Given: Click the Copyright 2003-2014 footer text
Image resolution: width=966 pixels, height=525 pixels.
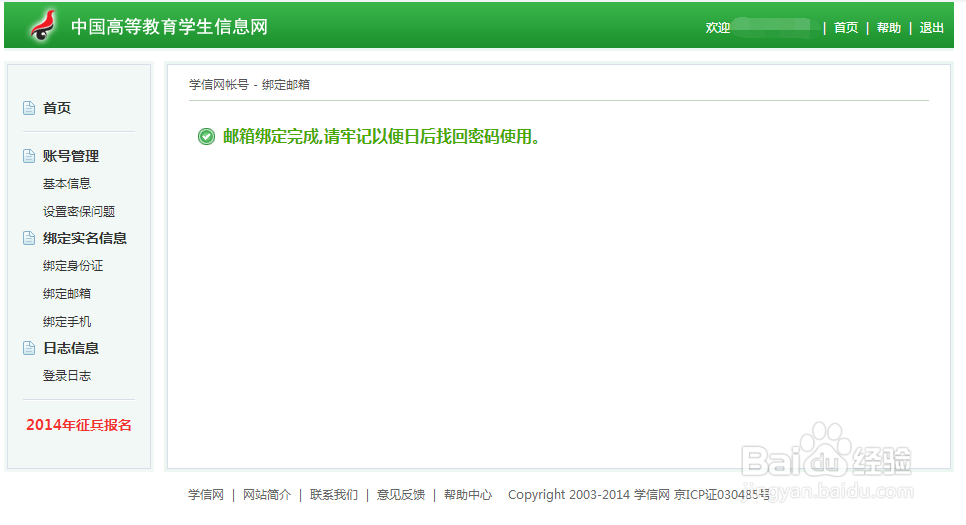Looking at the screenshot, I should click(639, 494).
